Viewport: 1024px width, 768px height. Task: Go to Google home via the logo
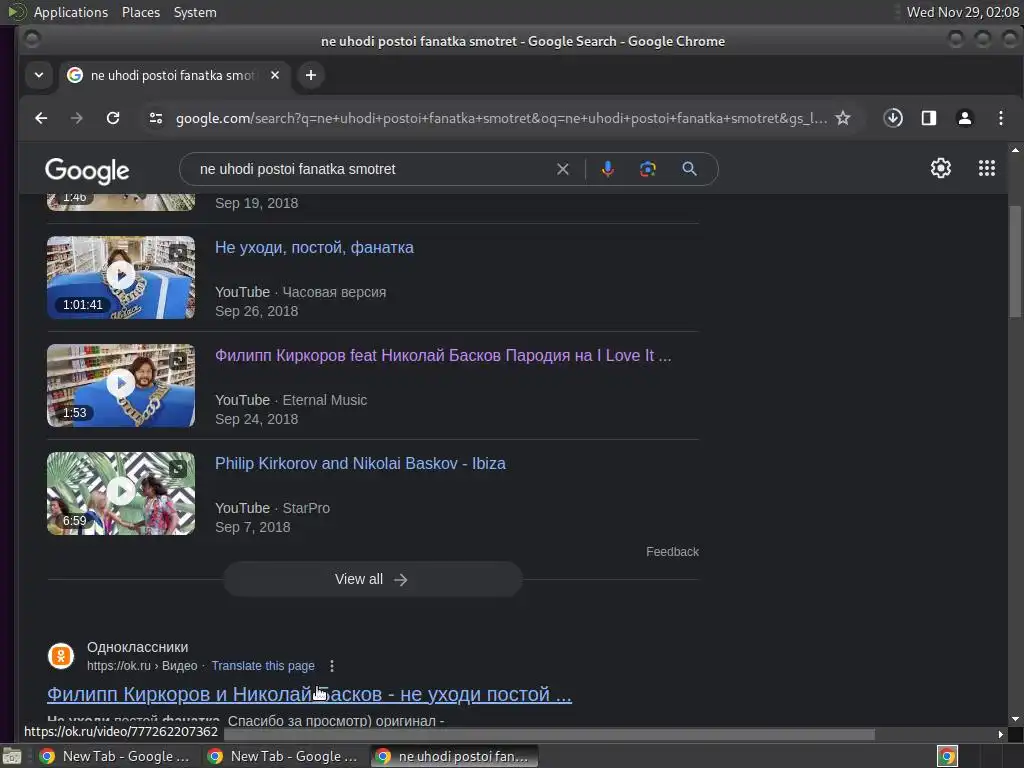[x=87, y=170]
